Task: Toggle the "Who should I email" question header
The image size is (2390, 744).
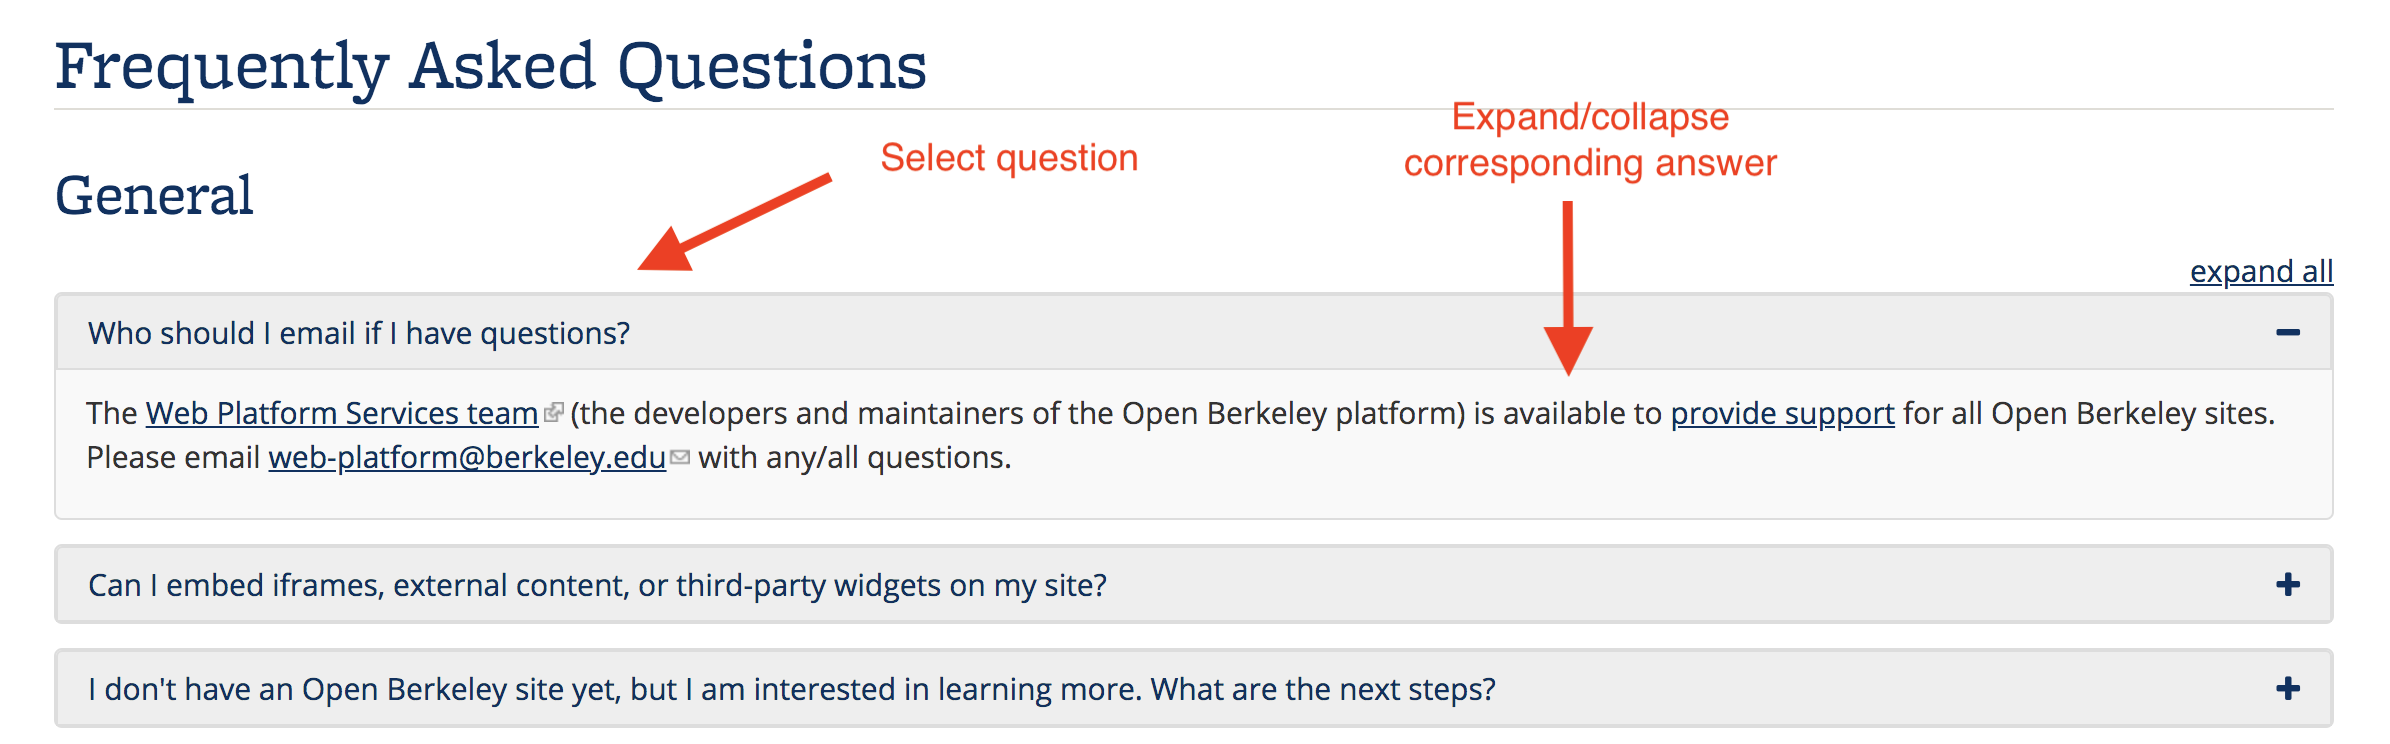Action: click(x=359, y=333)
